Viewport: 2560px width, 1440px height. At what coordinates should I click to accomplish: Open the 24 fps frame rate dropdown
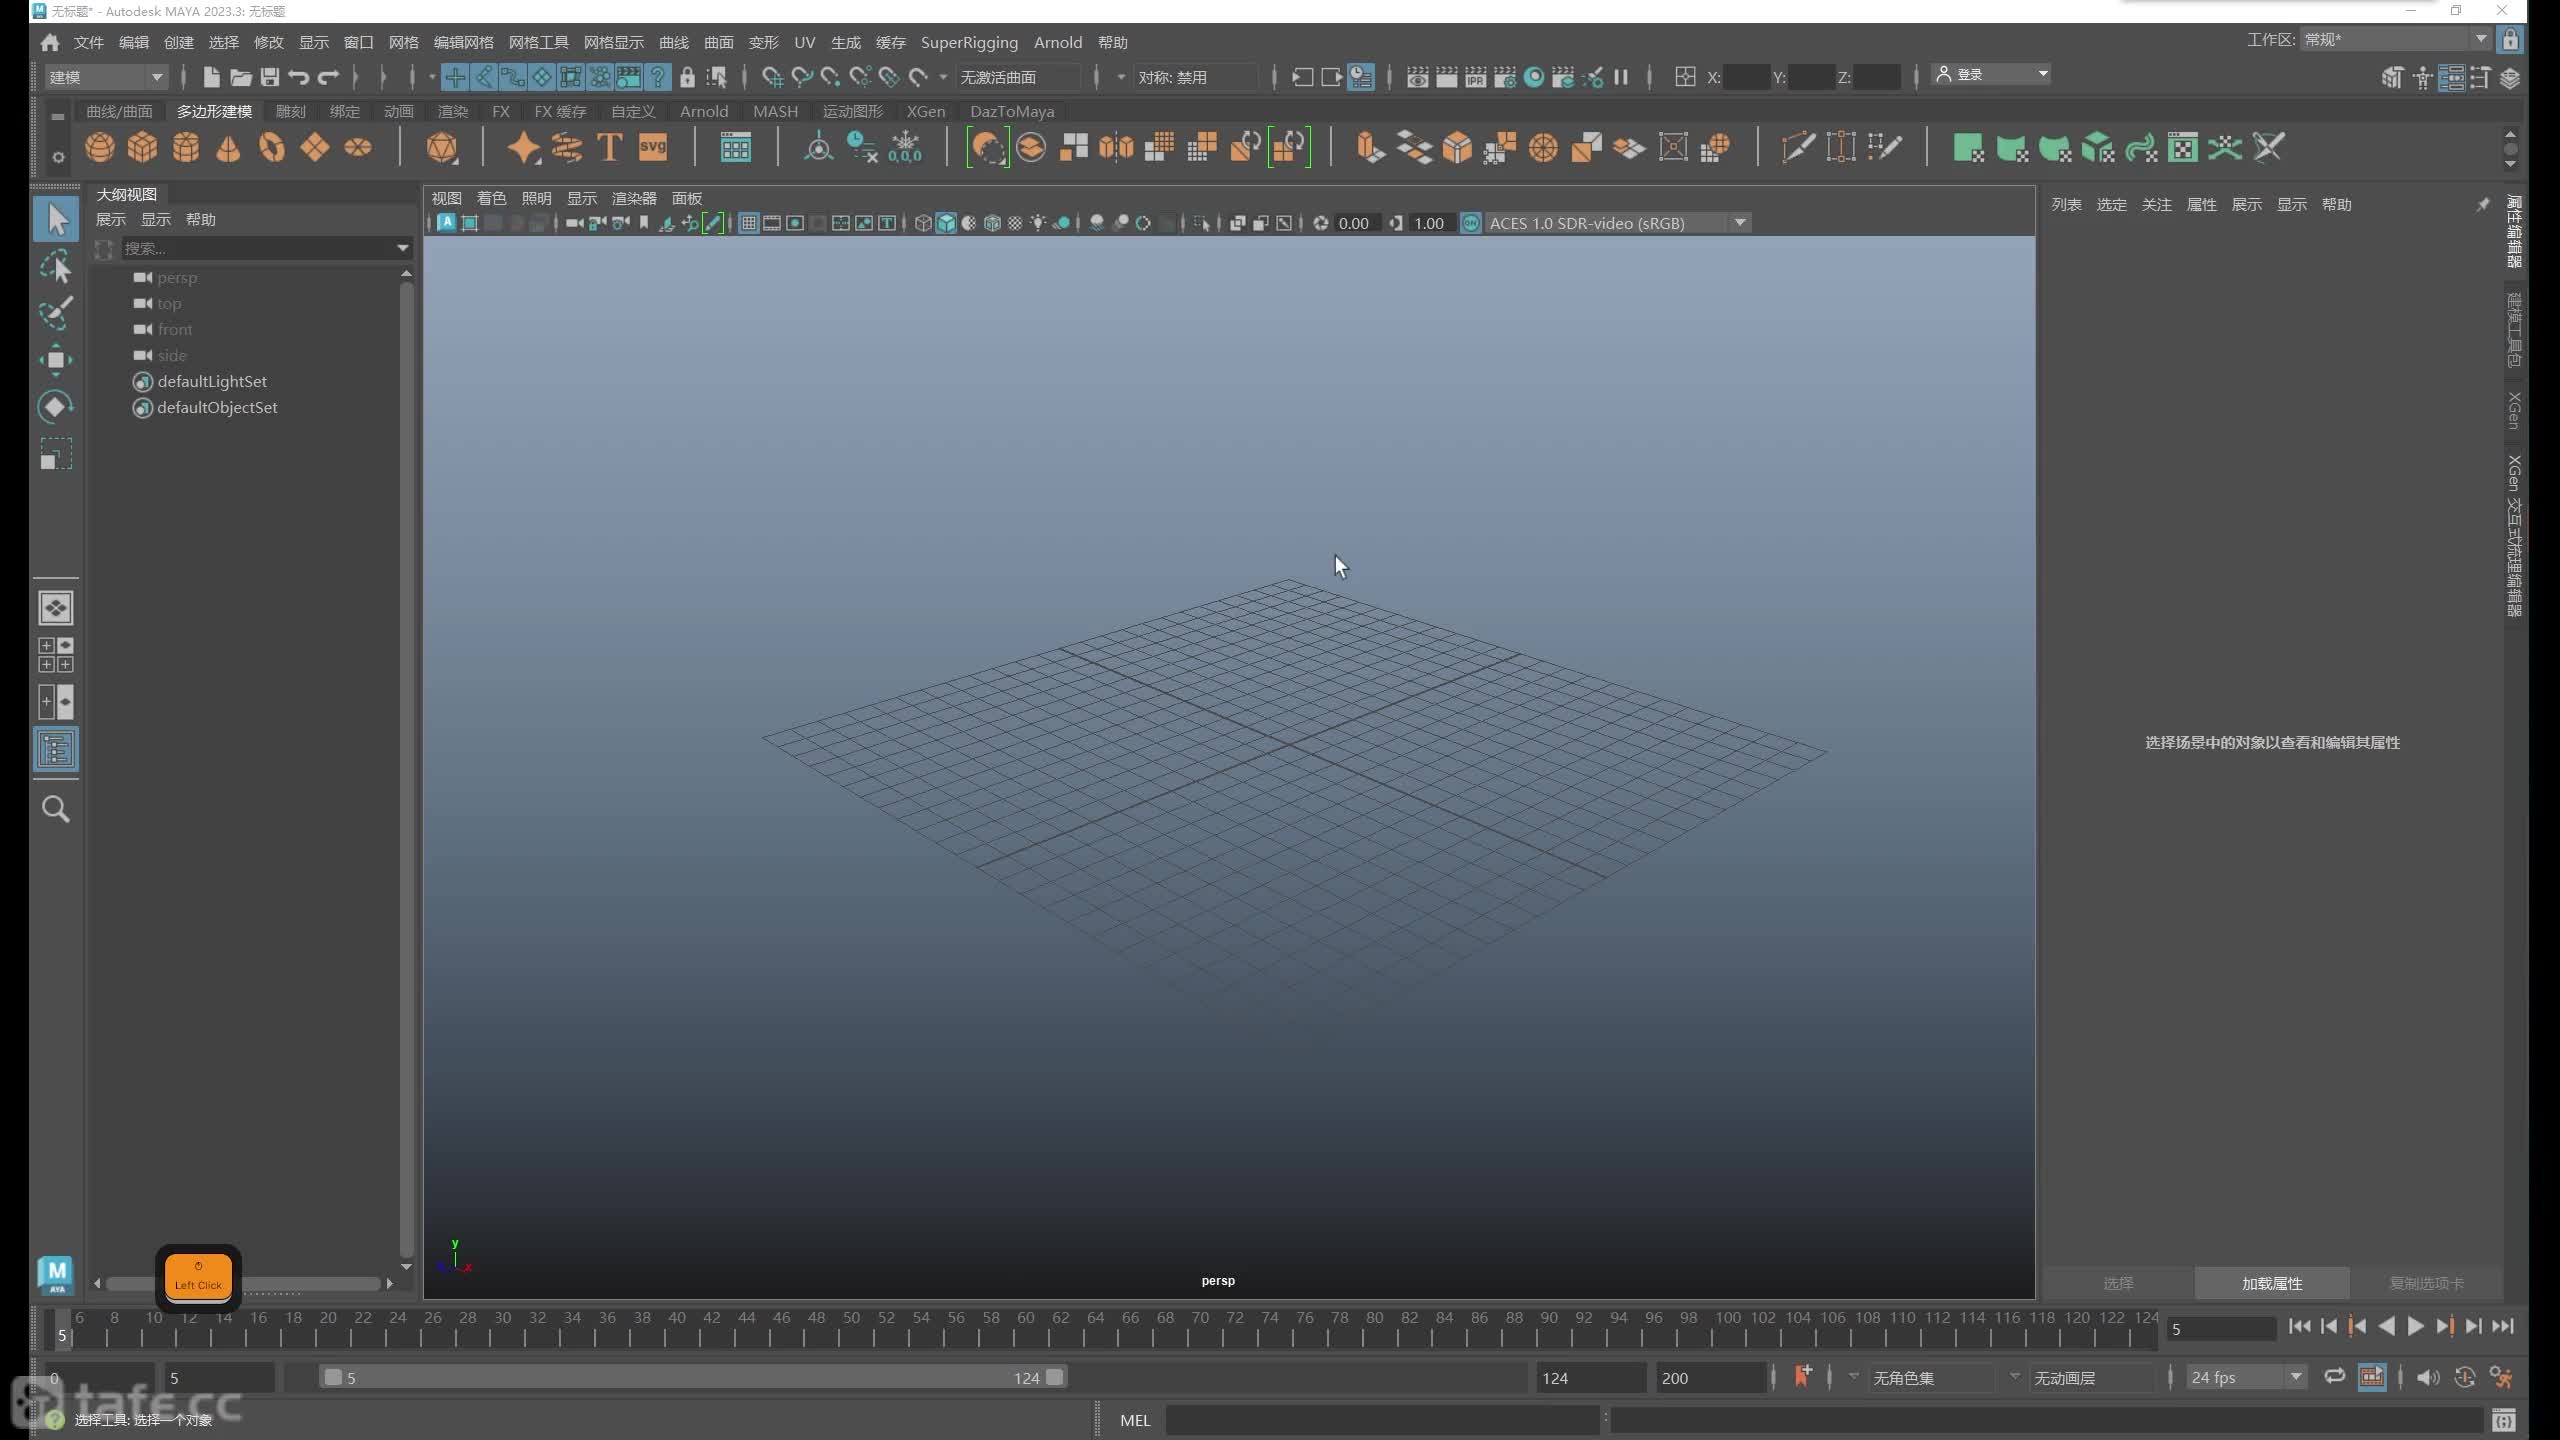tap(2246, 1377)
